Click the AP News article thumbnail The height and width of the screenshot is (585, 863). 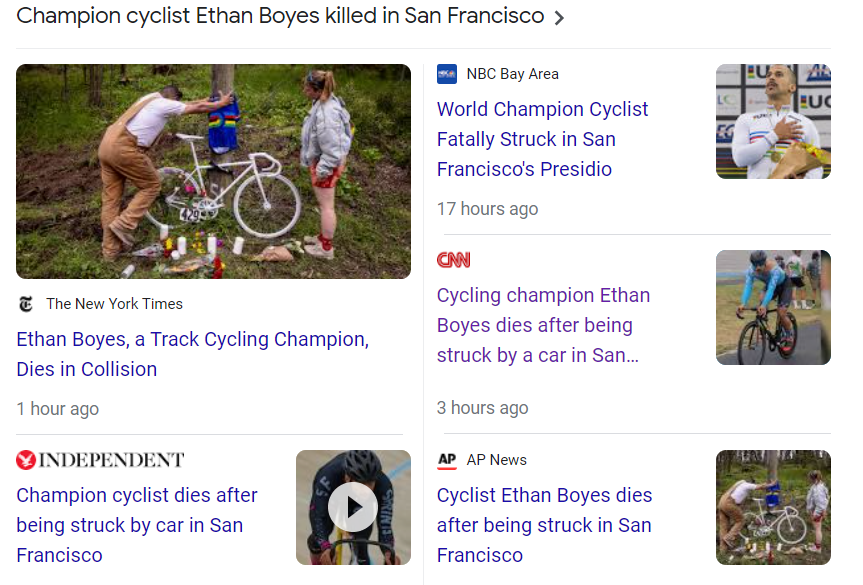click(x=773, y=507)
